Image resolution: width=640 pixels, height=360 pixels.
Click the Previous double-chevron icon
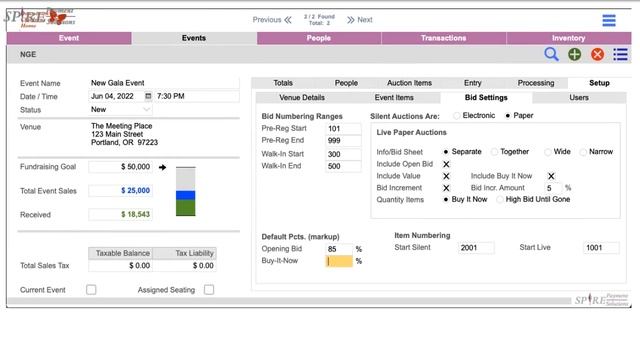[x=288, y=20]
